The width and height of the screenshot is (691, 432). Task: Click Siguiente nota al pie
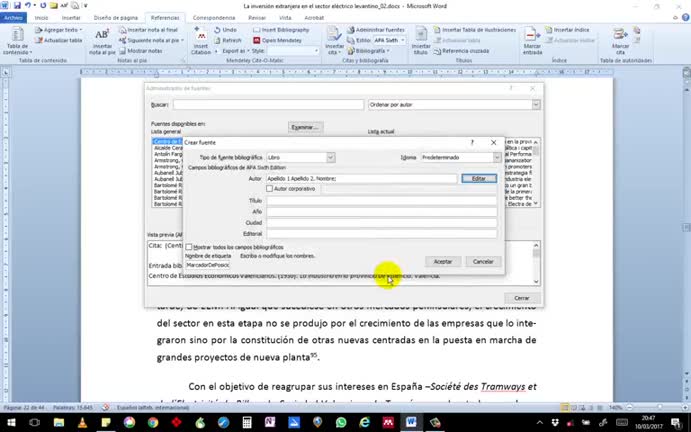click(x=151, y=40)
